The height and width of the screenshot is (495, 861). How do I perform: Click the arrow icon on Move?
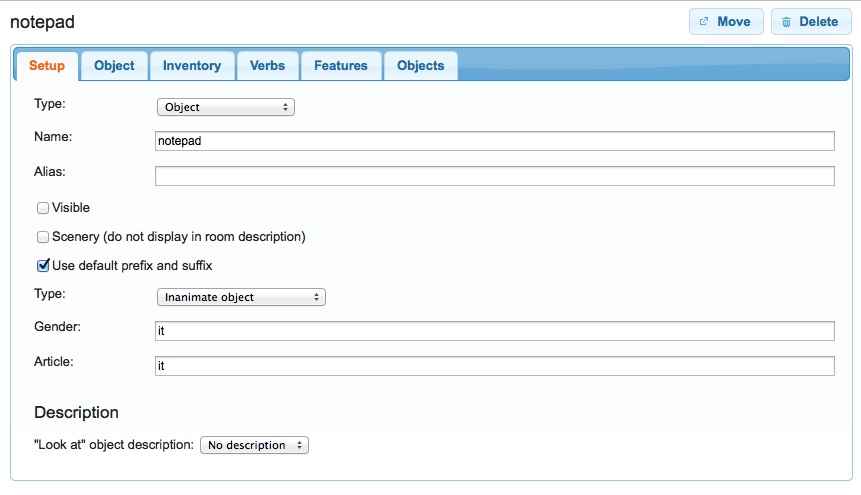[x=704, y=22]
